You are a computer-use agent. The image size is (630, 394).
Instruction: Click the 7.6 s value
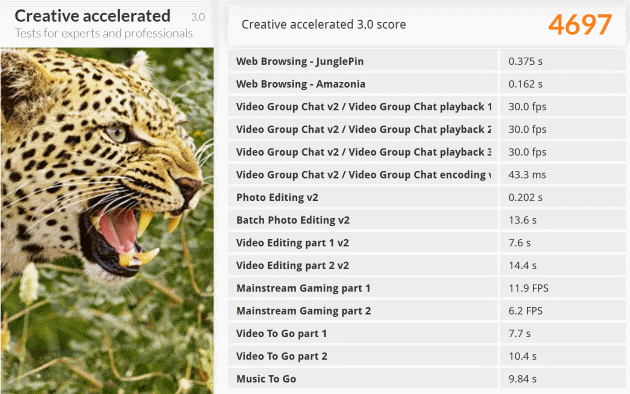click(x=520, y=243)
